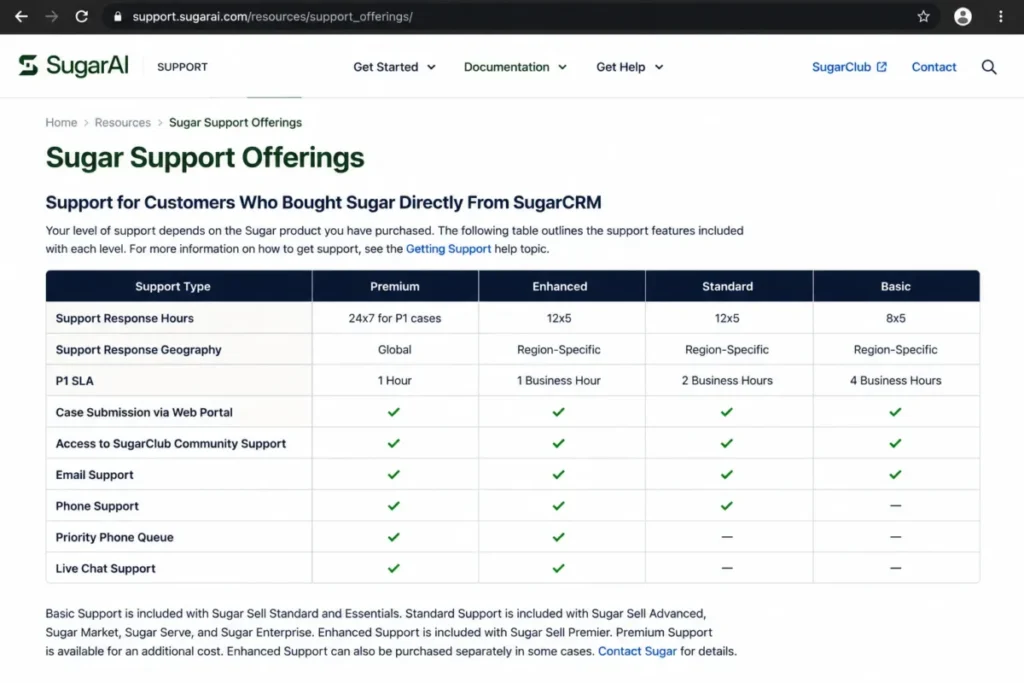1024x683 pixels.
Task: Follow the Contact Sugar link
Action: coord(637,651)
